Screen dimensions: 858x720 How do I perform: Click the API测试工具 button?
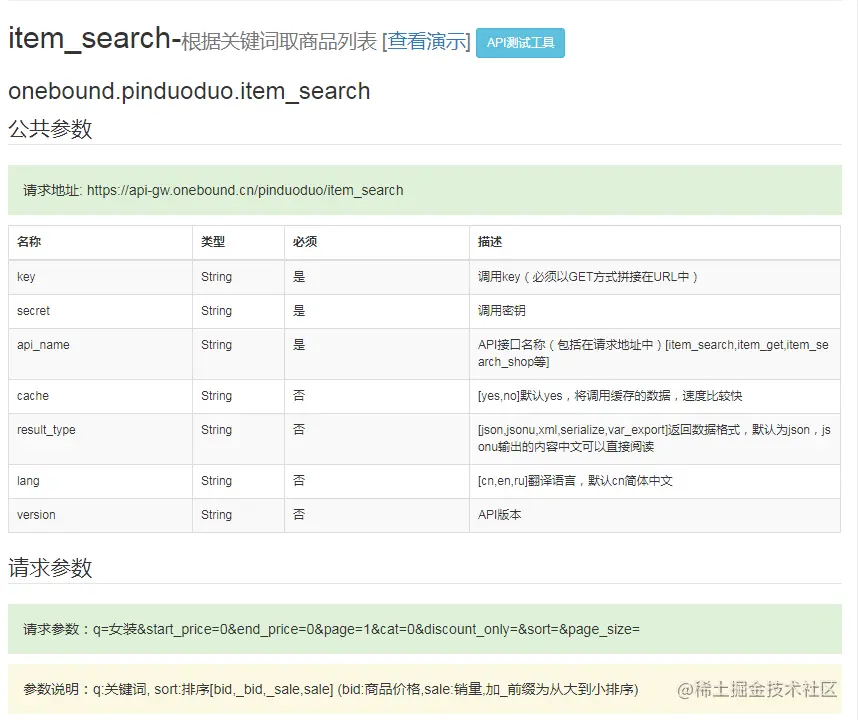click(x=520, y=43)
